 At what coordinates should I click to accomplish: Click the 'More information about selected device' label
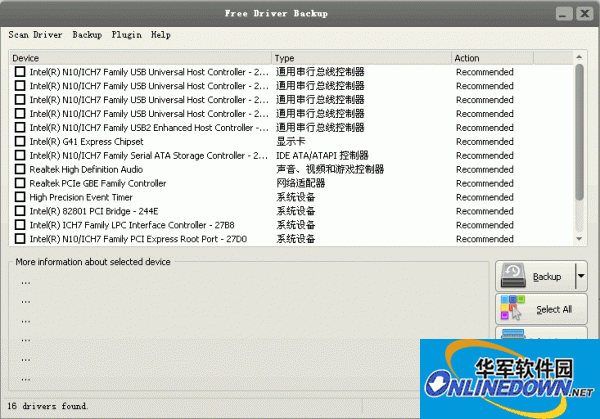93,262
